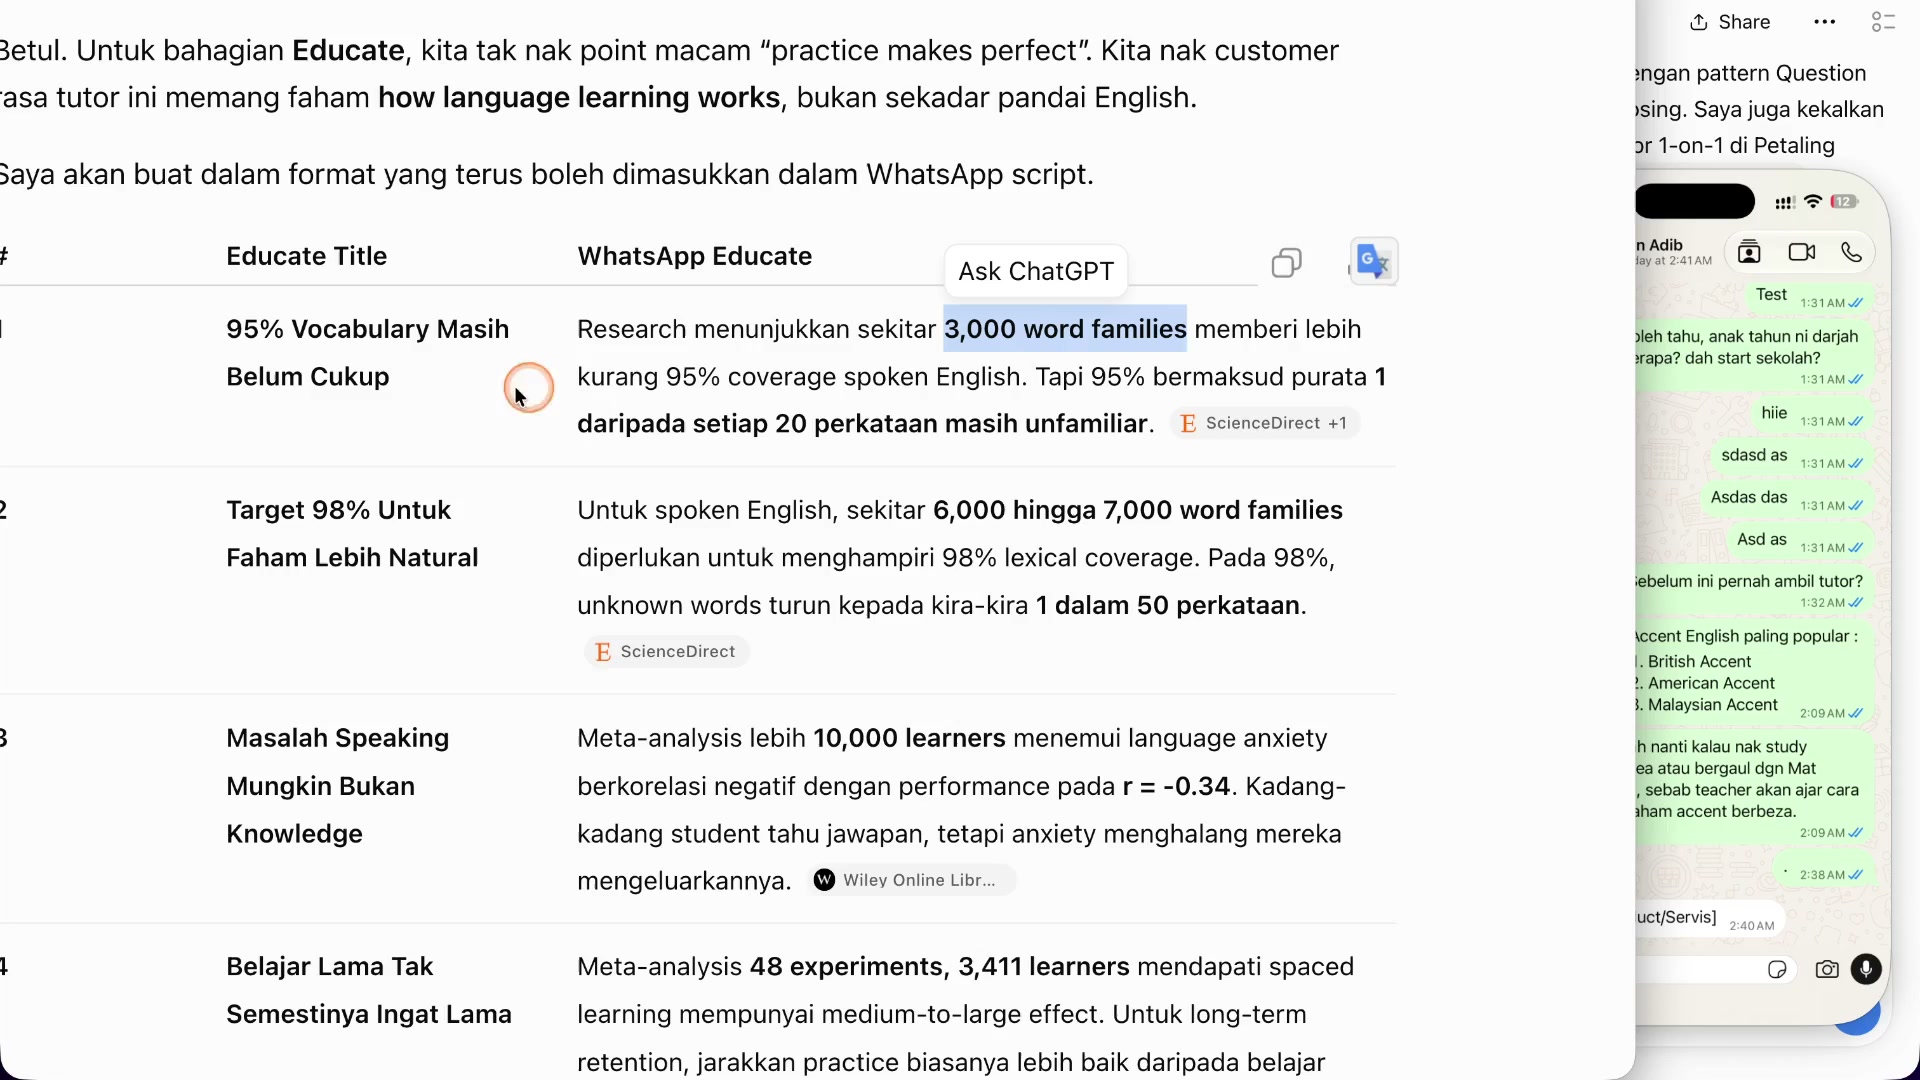Click the 'Educate Title' column header

(x=306, y=256)
